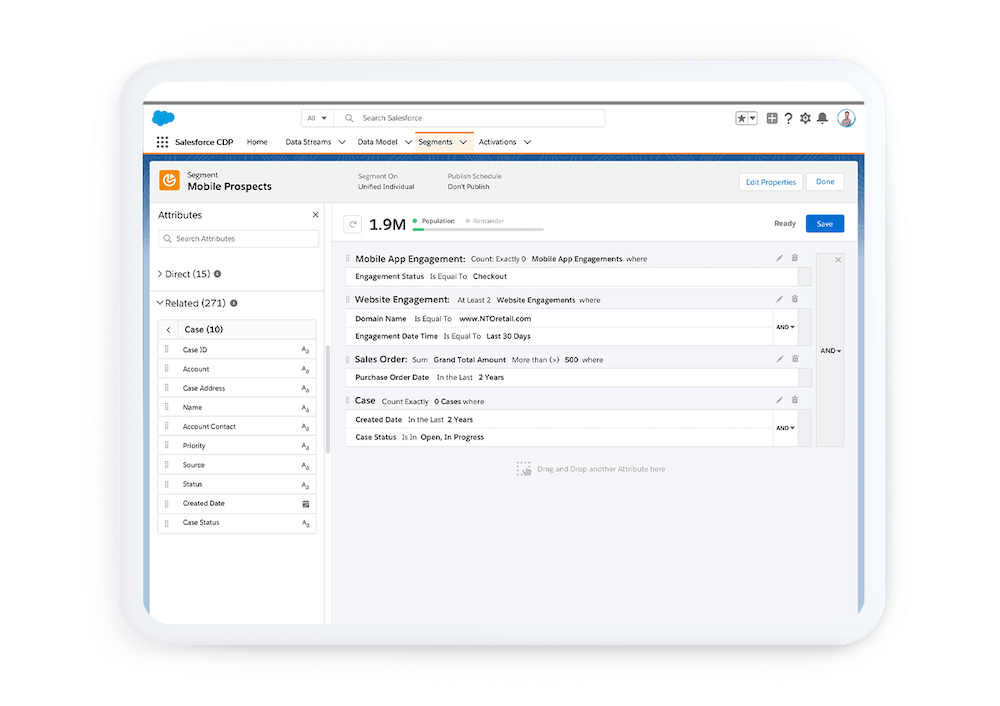Delete the Sales Order container via trash icon
Viewport: 1000px width, 706px height.
click(x=795, y=358)
